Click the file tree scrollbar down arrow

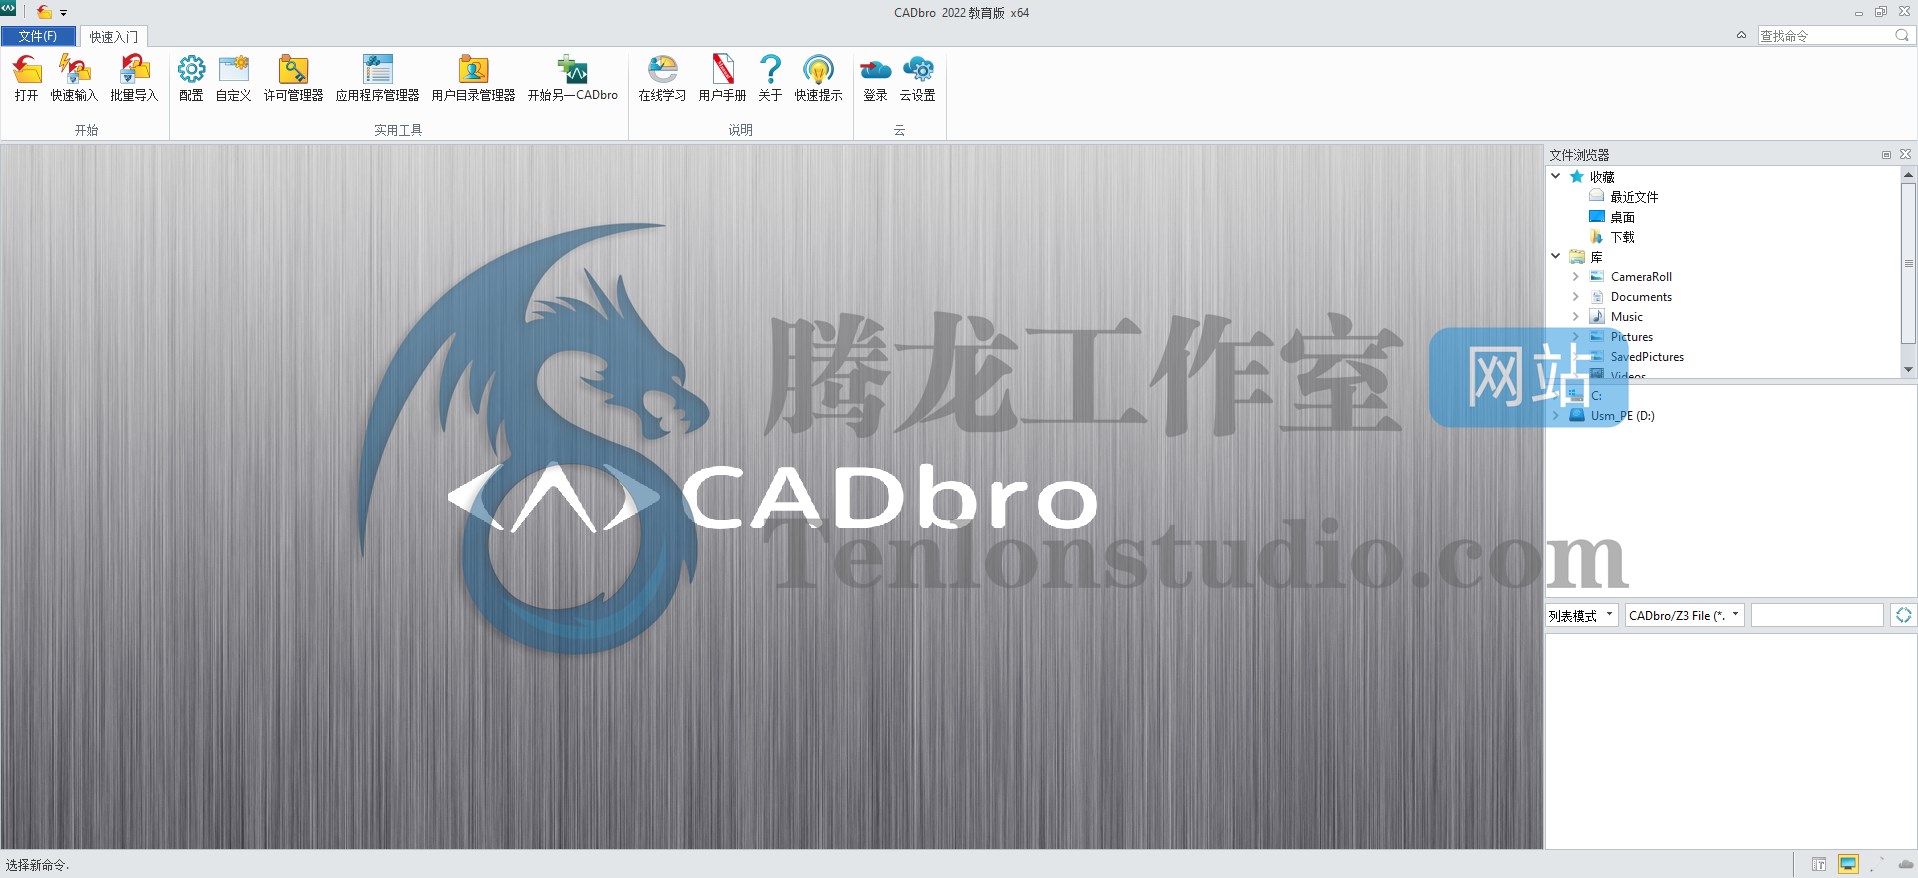pyautogui.click(x=1908, y=370)
